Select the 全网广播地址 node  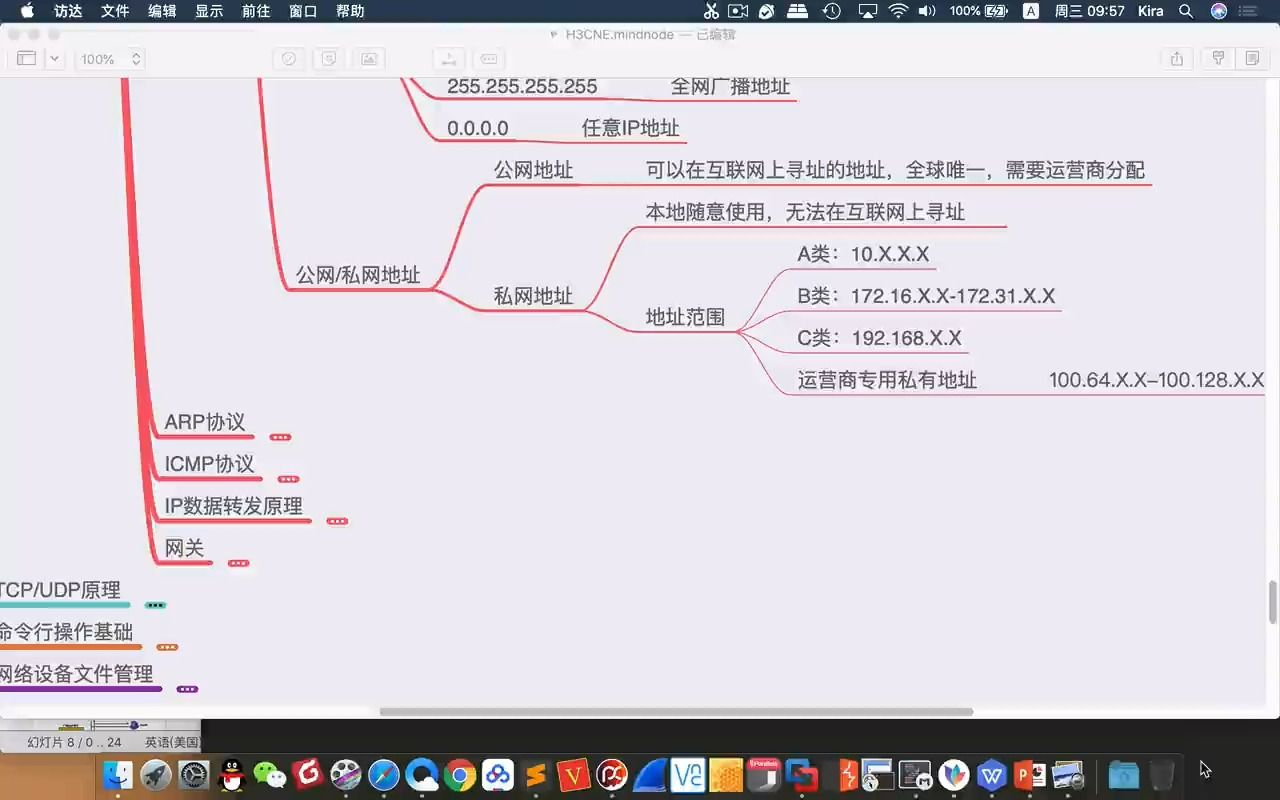pos(730,86)
